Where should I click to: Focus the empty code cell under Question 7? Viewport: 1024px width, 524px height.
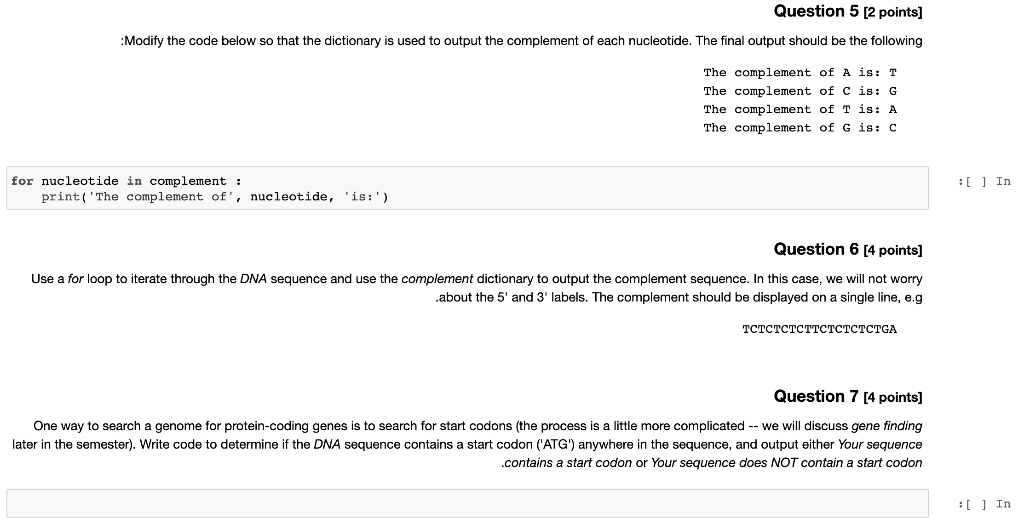click(467, 503)
